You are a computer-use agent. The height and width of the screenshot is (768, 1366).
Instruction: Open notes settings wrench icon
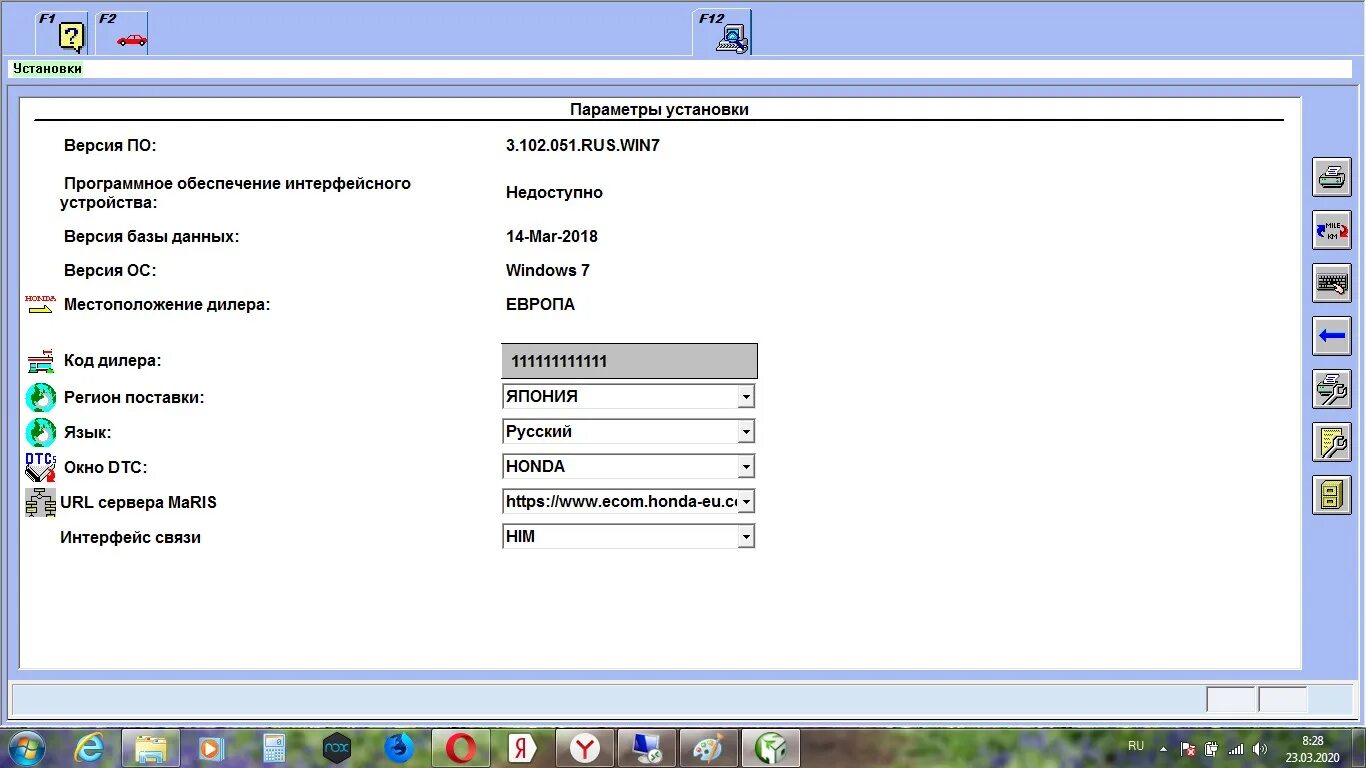pyautogui.click(x=1332, y=442)
